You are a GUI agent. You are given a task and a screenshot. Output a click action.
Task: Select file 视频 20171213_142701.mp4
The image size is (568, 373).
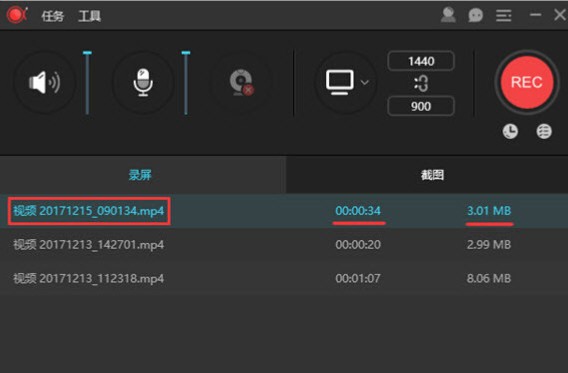pyautogui.click(x=89, y=245)
